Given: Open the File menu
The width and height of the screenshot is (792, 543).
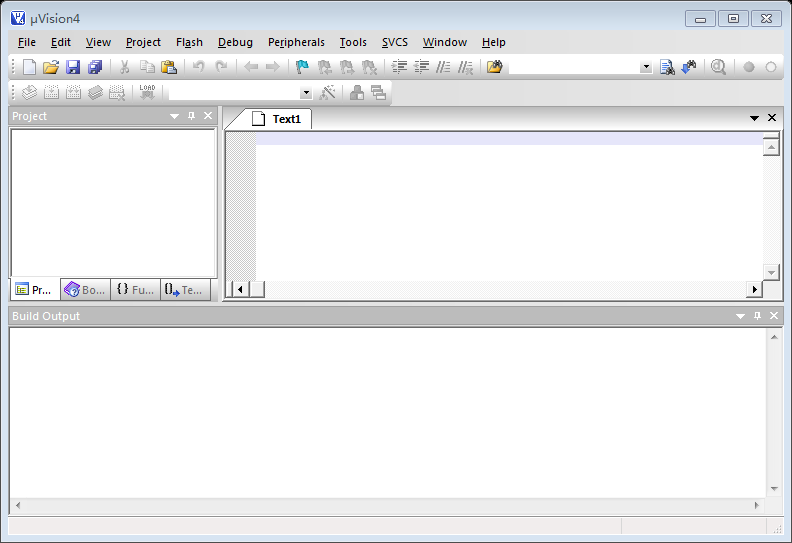Looking at the screenshot, I should click(27, 42).
